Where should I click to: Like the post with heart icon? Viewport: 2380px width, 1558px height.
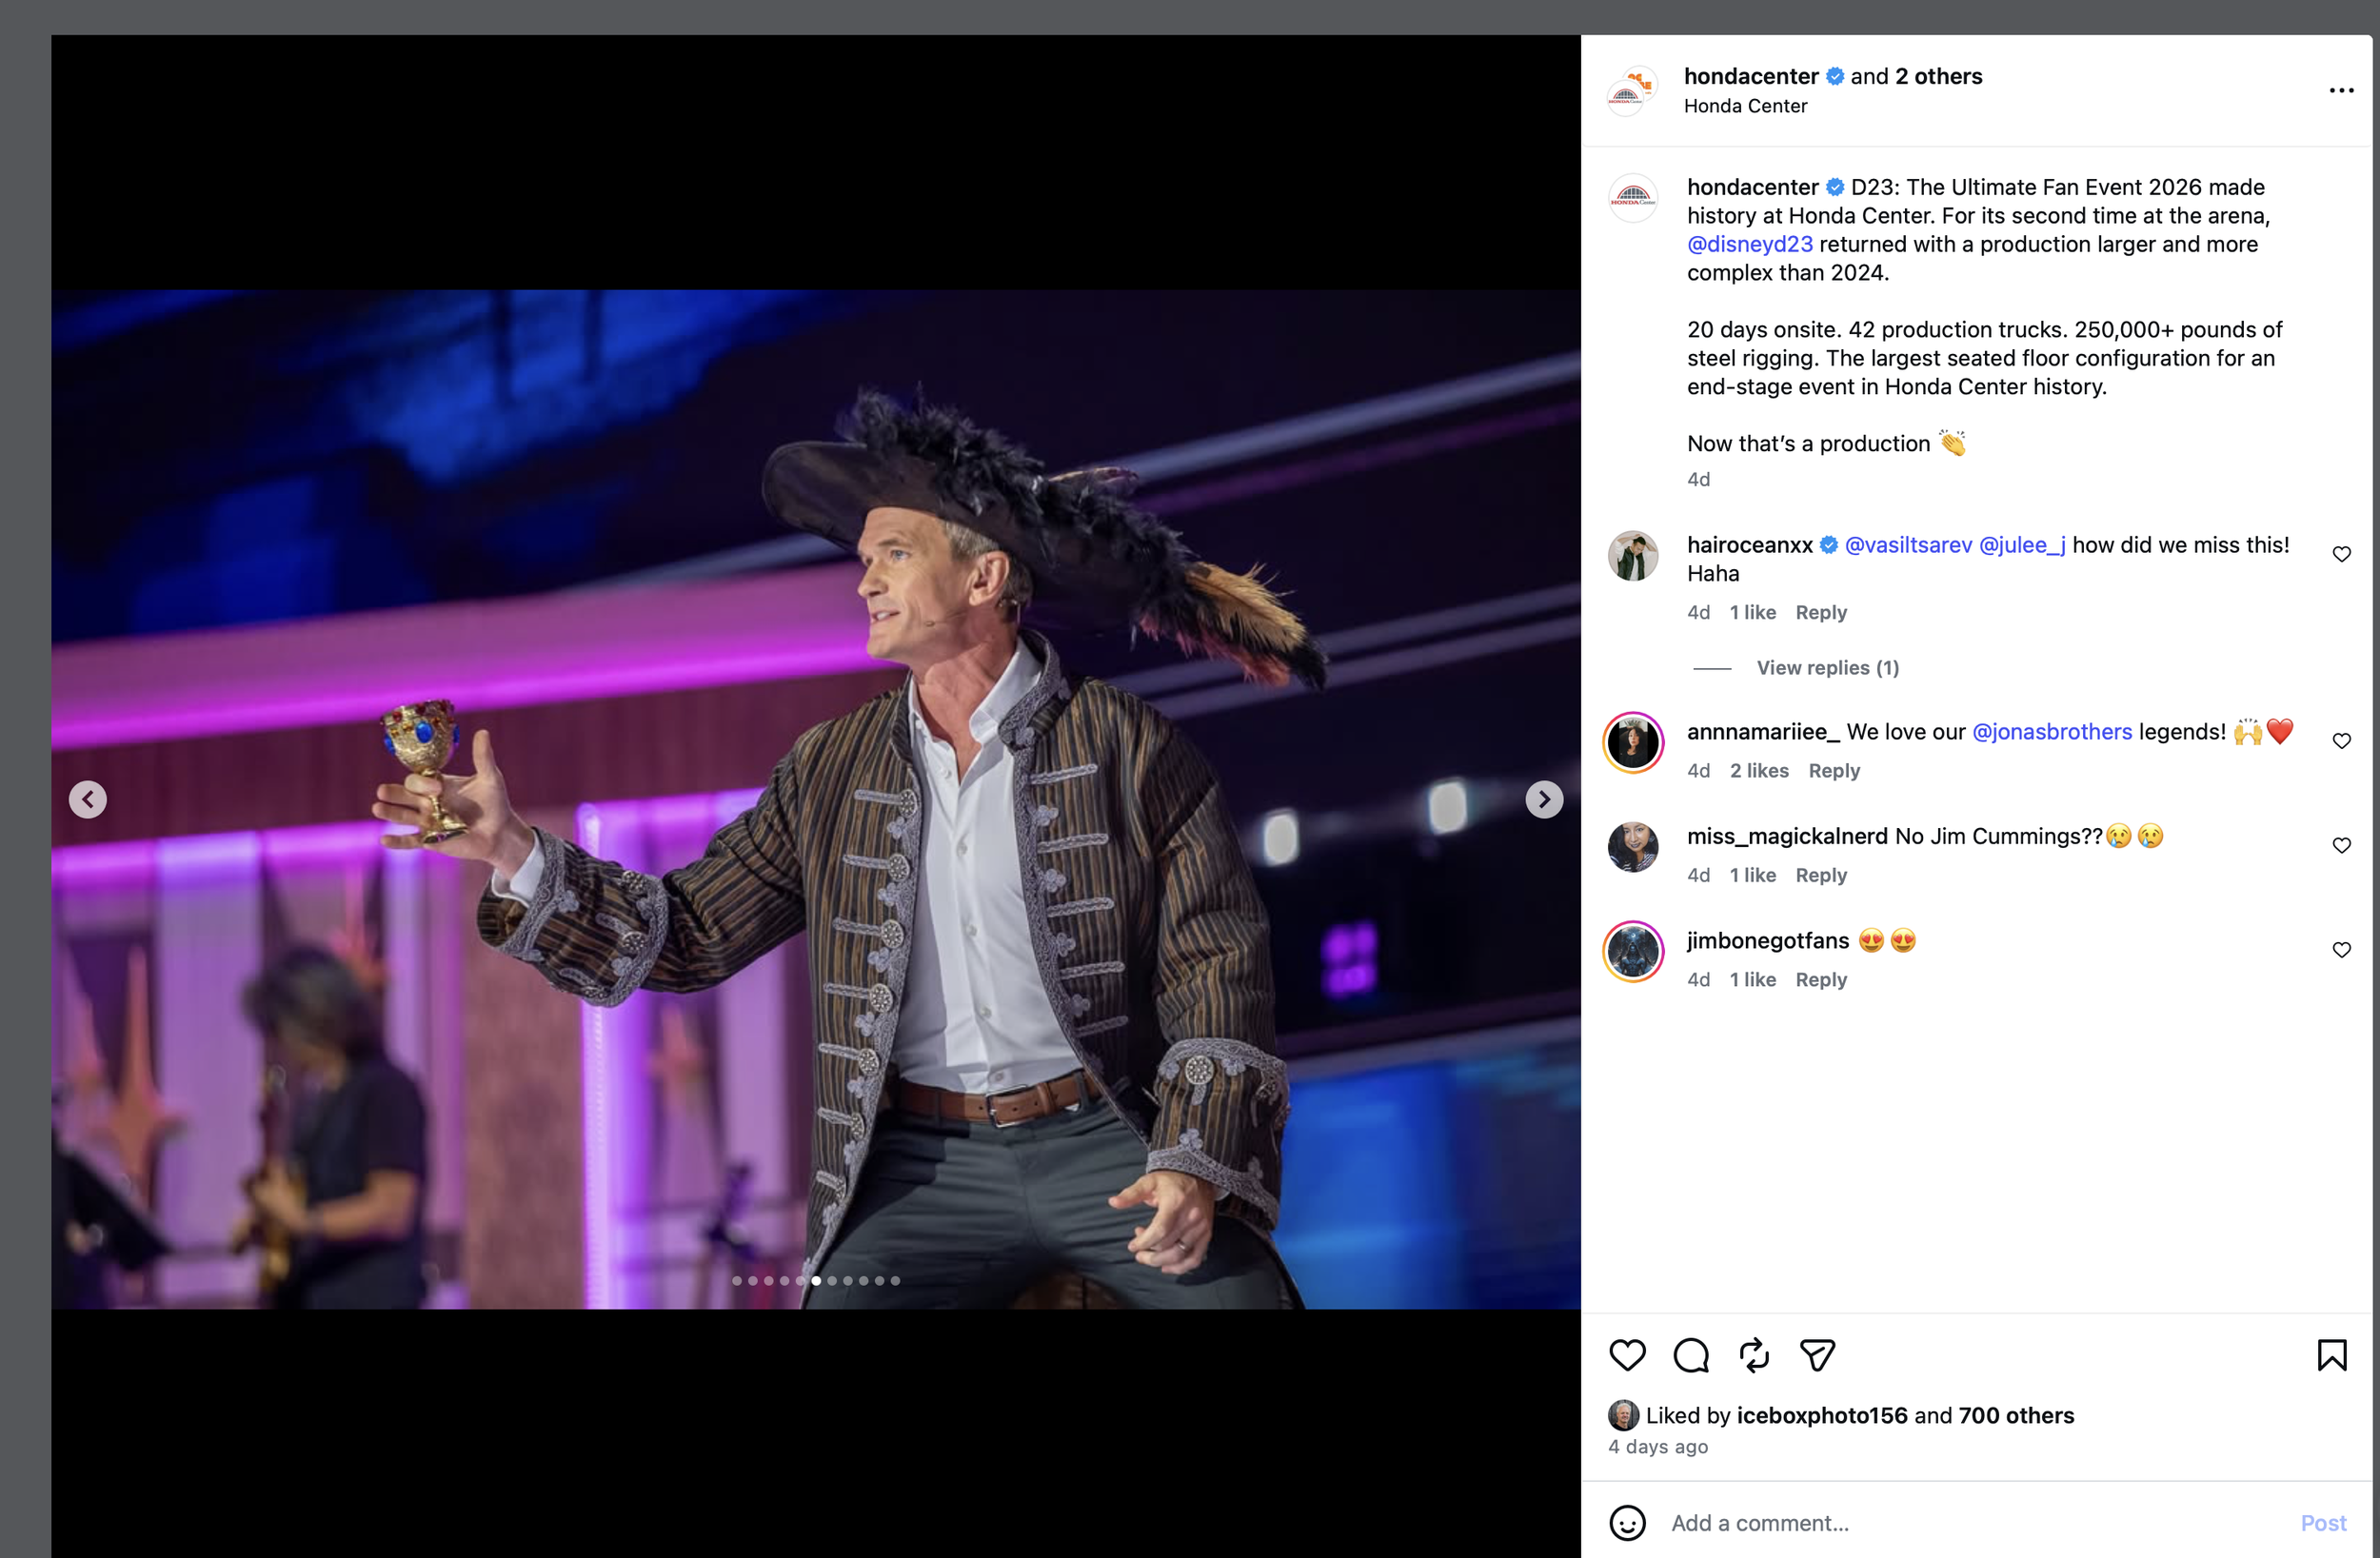[1627, 1355]
